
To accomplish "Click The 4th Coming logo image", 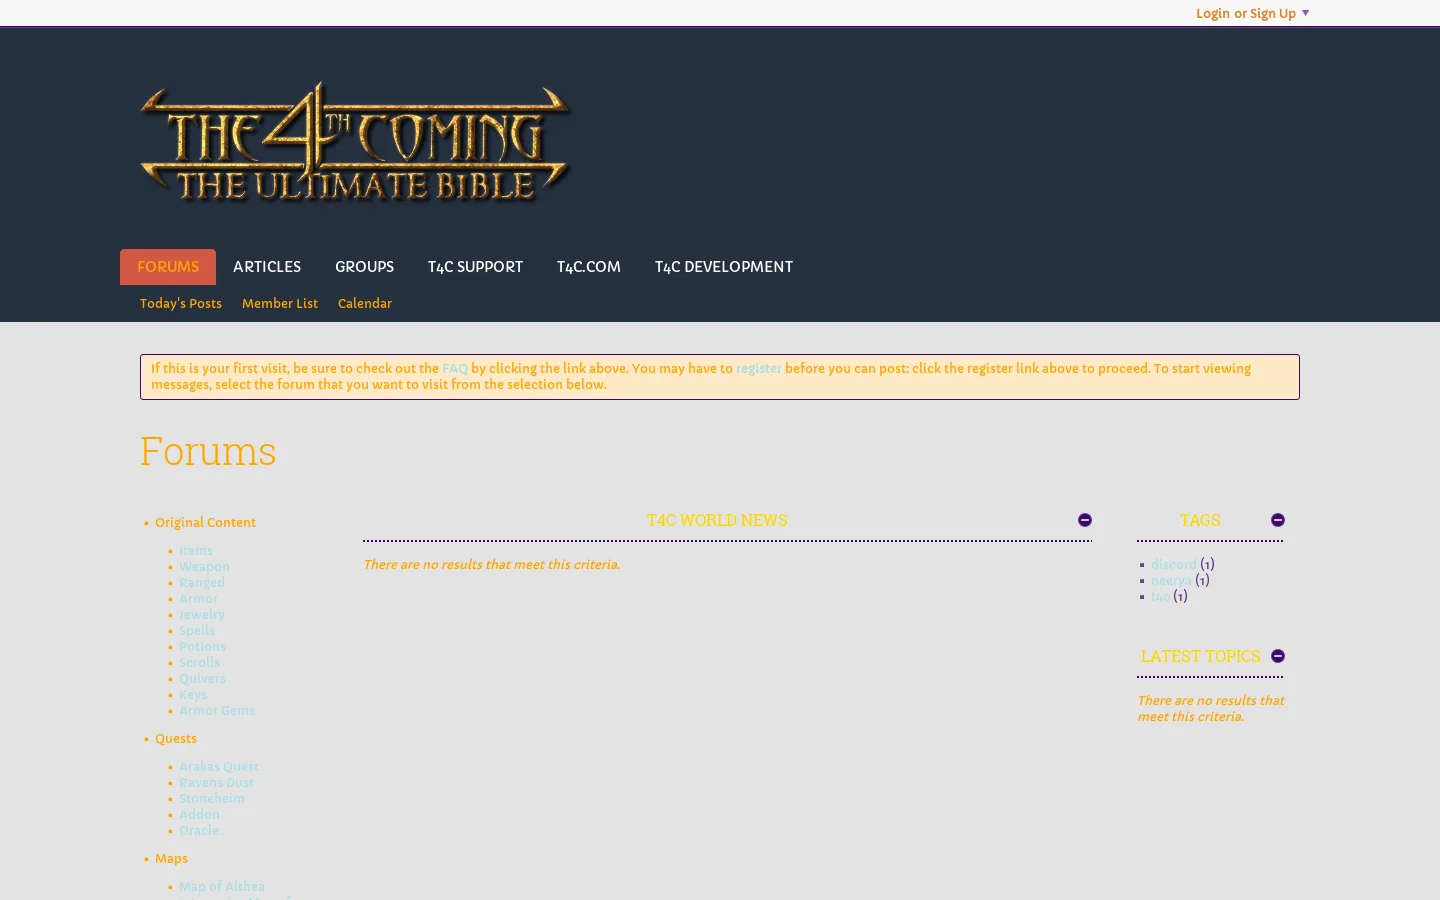I will [x=356, y=141].
